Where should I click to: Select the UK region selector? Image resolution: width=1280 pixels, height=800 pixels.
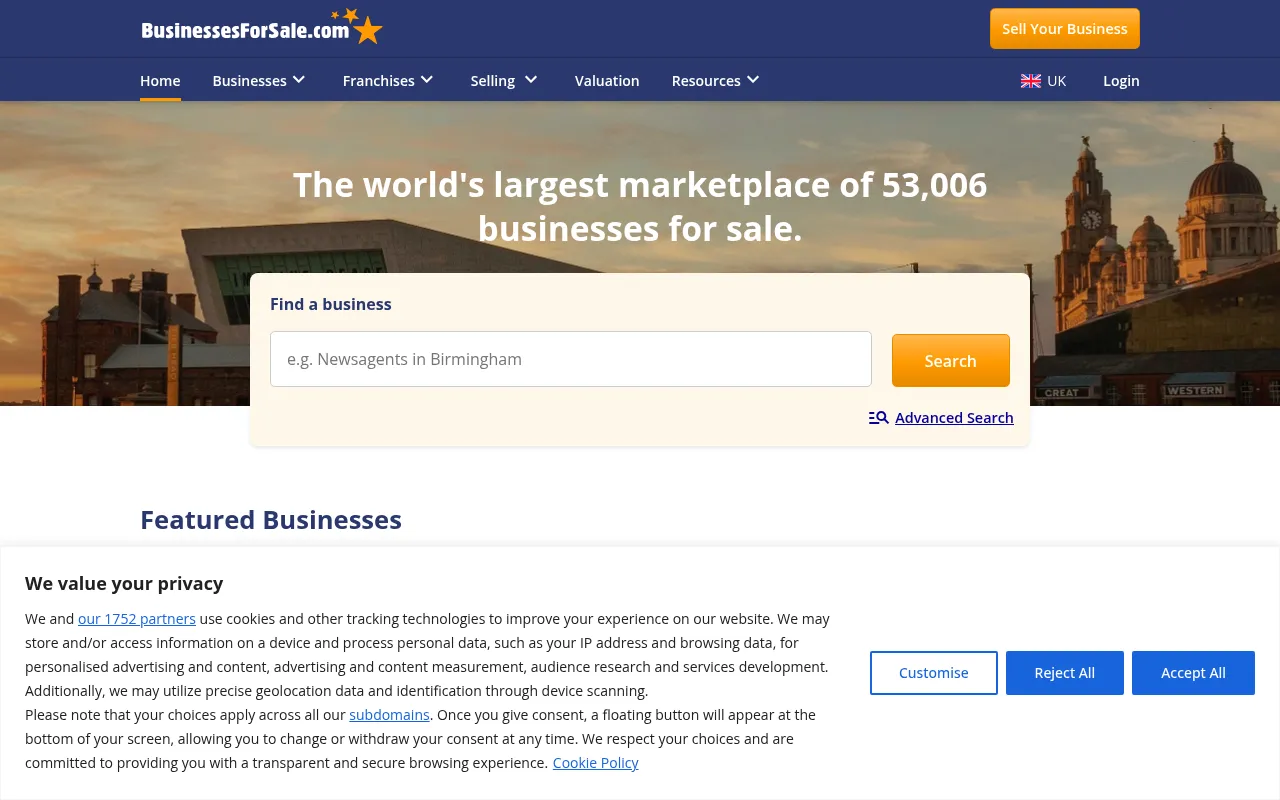pos(1044,81)
